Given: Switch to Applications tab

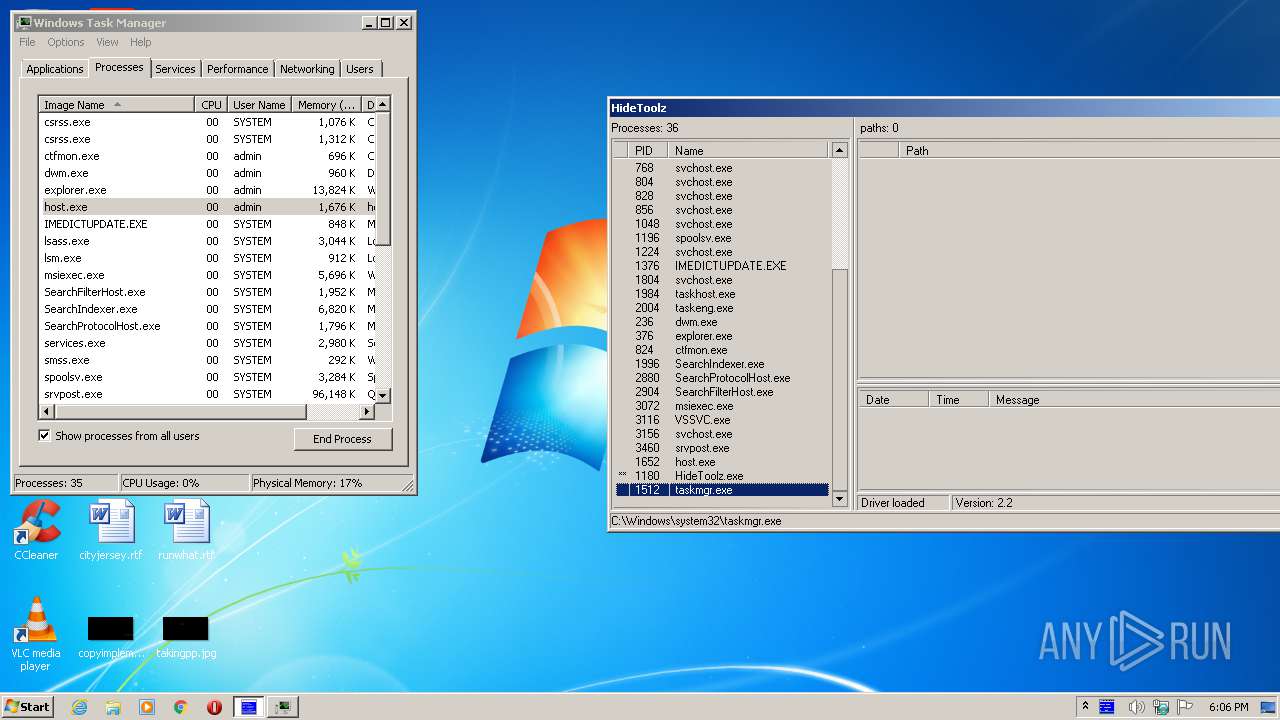Looking at the screenshot, I should 54,69.
